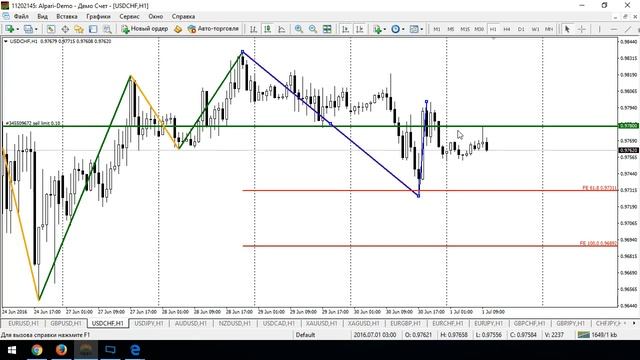Viewport: 640px width, 360px height.
Task: Toggle Chart Shift icon
Action: 359,29
